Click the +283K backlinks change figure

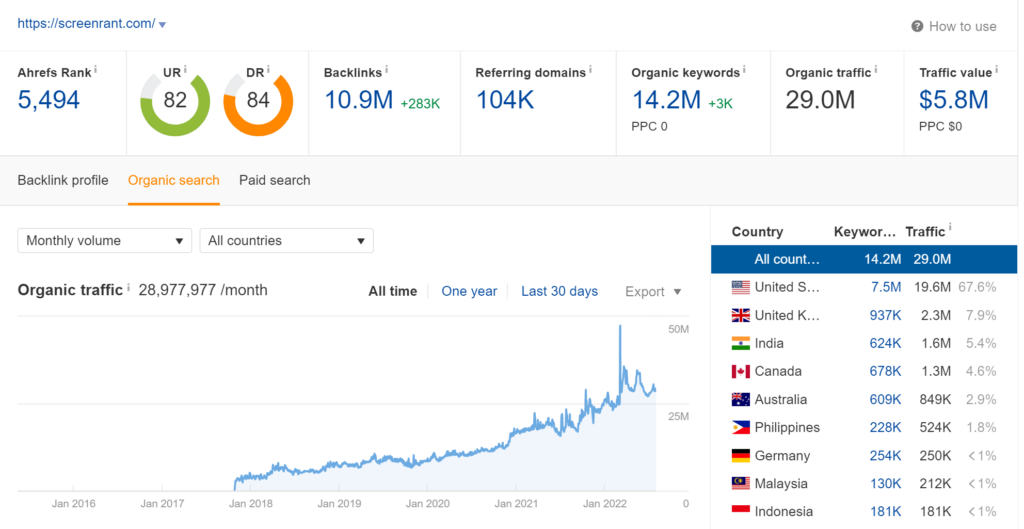[421, 103]
